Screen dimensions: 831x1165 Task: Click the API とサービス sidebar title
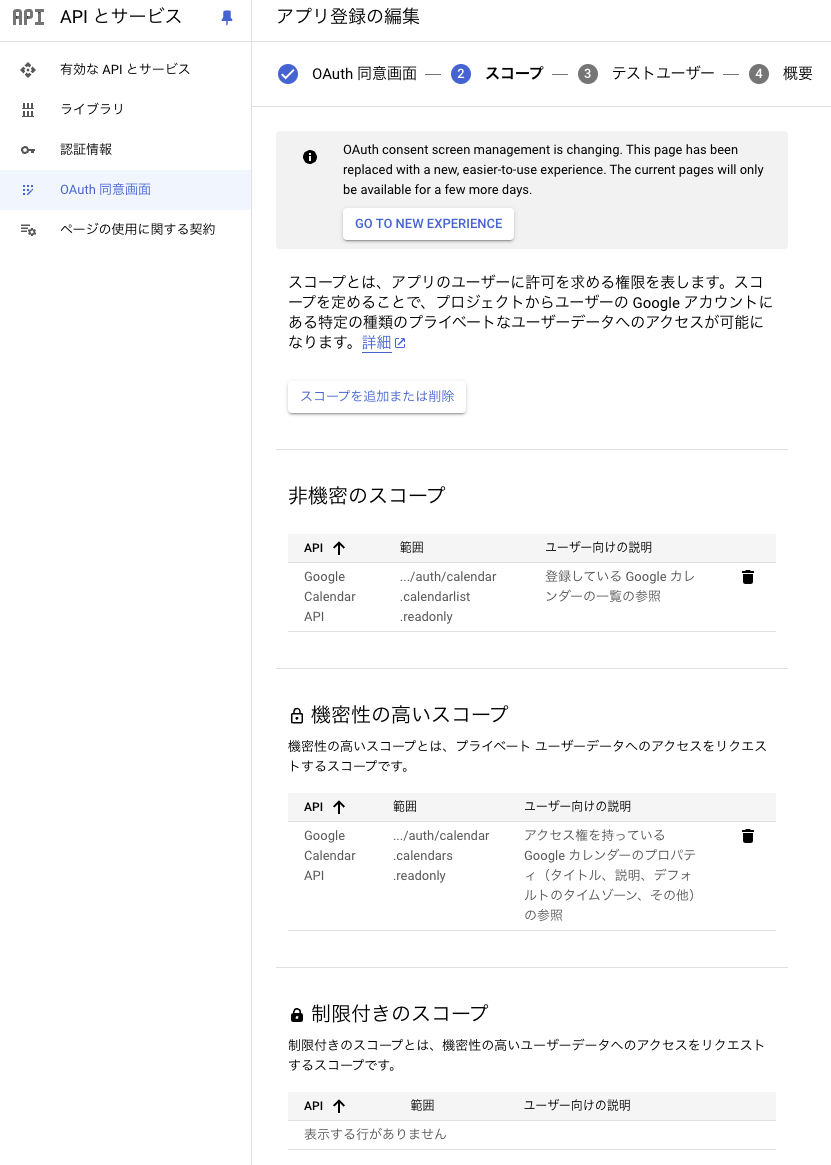120,16
